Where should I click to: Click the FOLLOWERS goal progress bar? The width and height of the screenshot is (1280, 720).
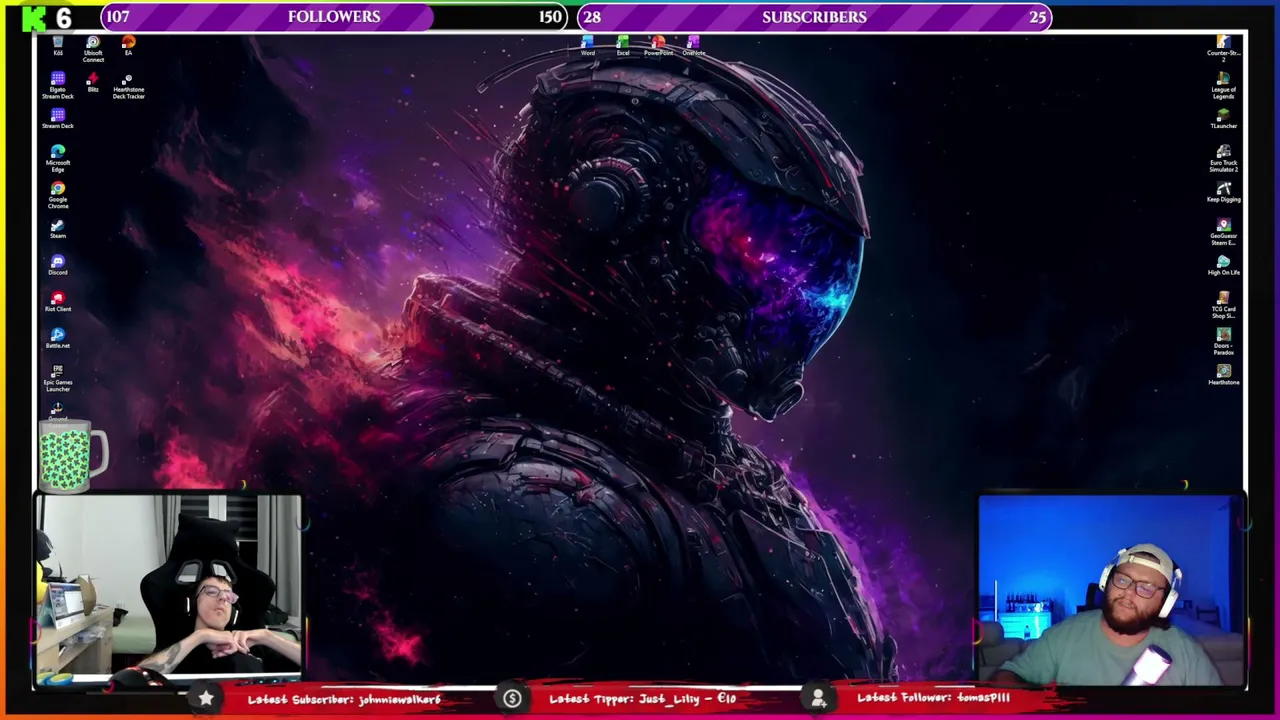point(334,17)
